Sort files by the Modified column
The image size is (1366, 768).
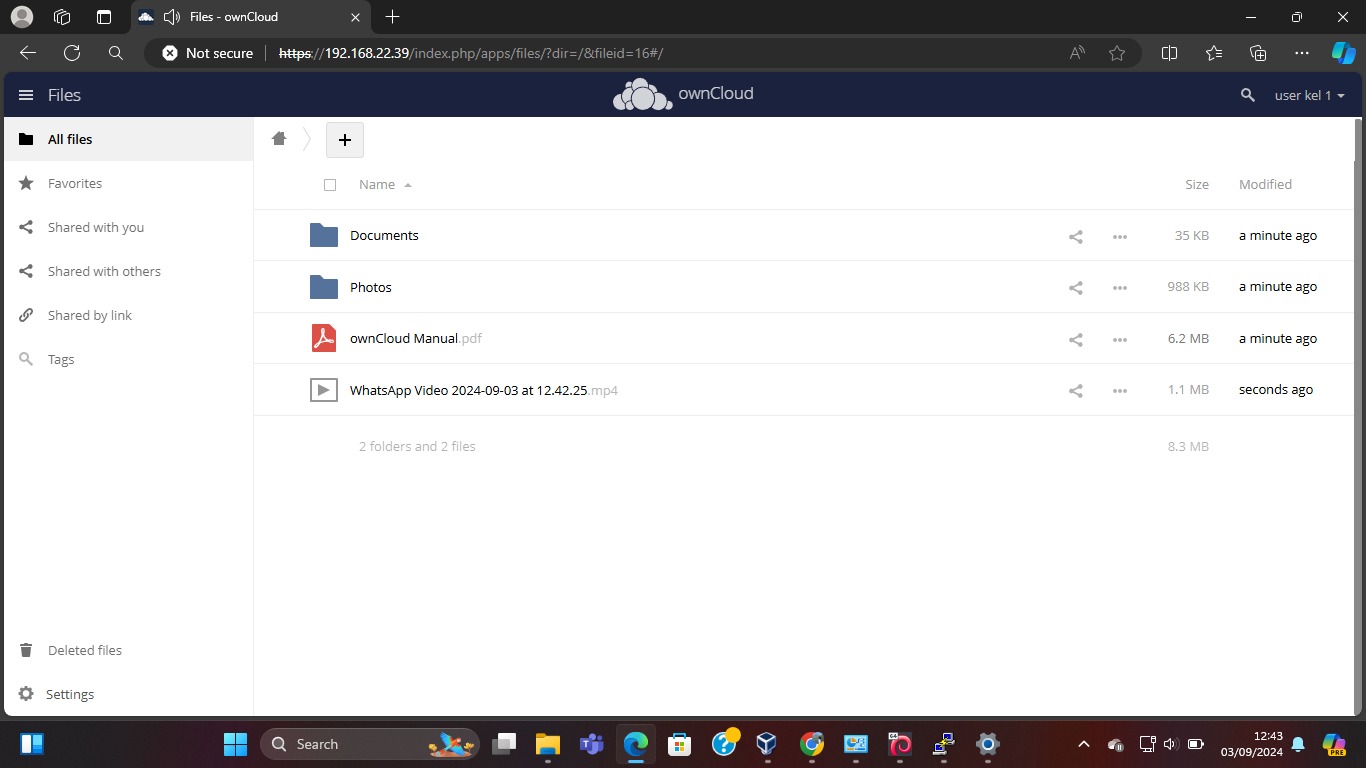(1265, 184)
